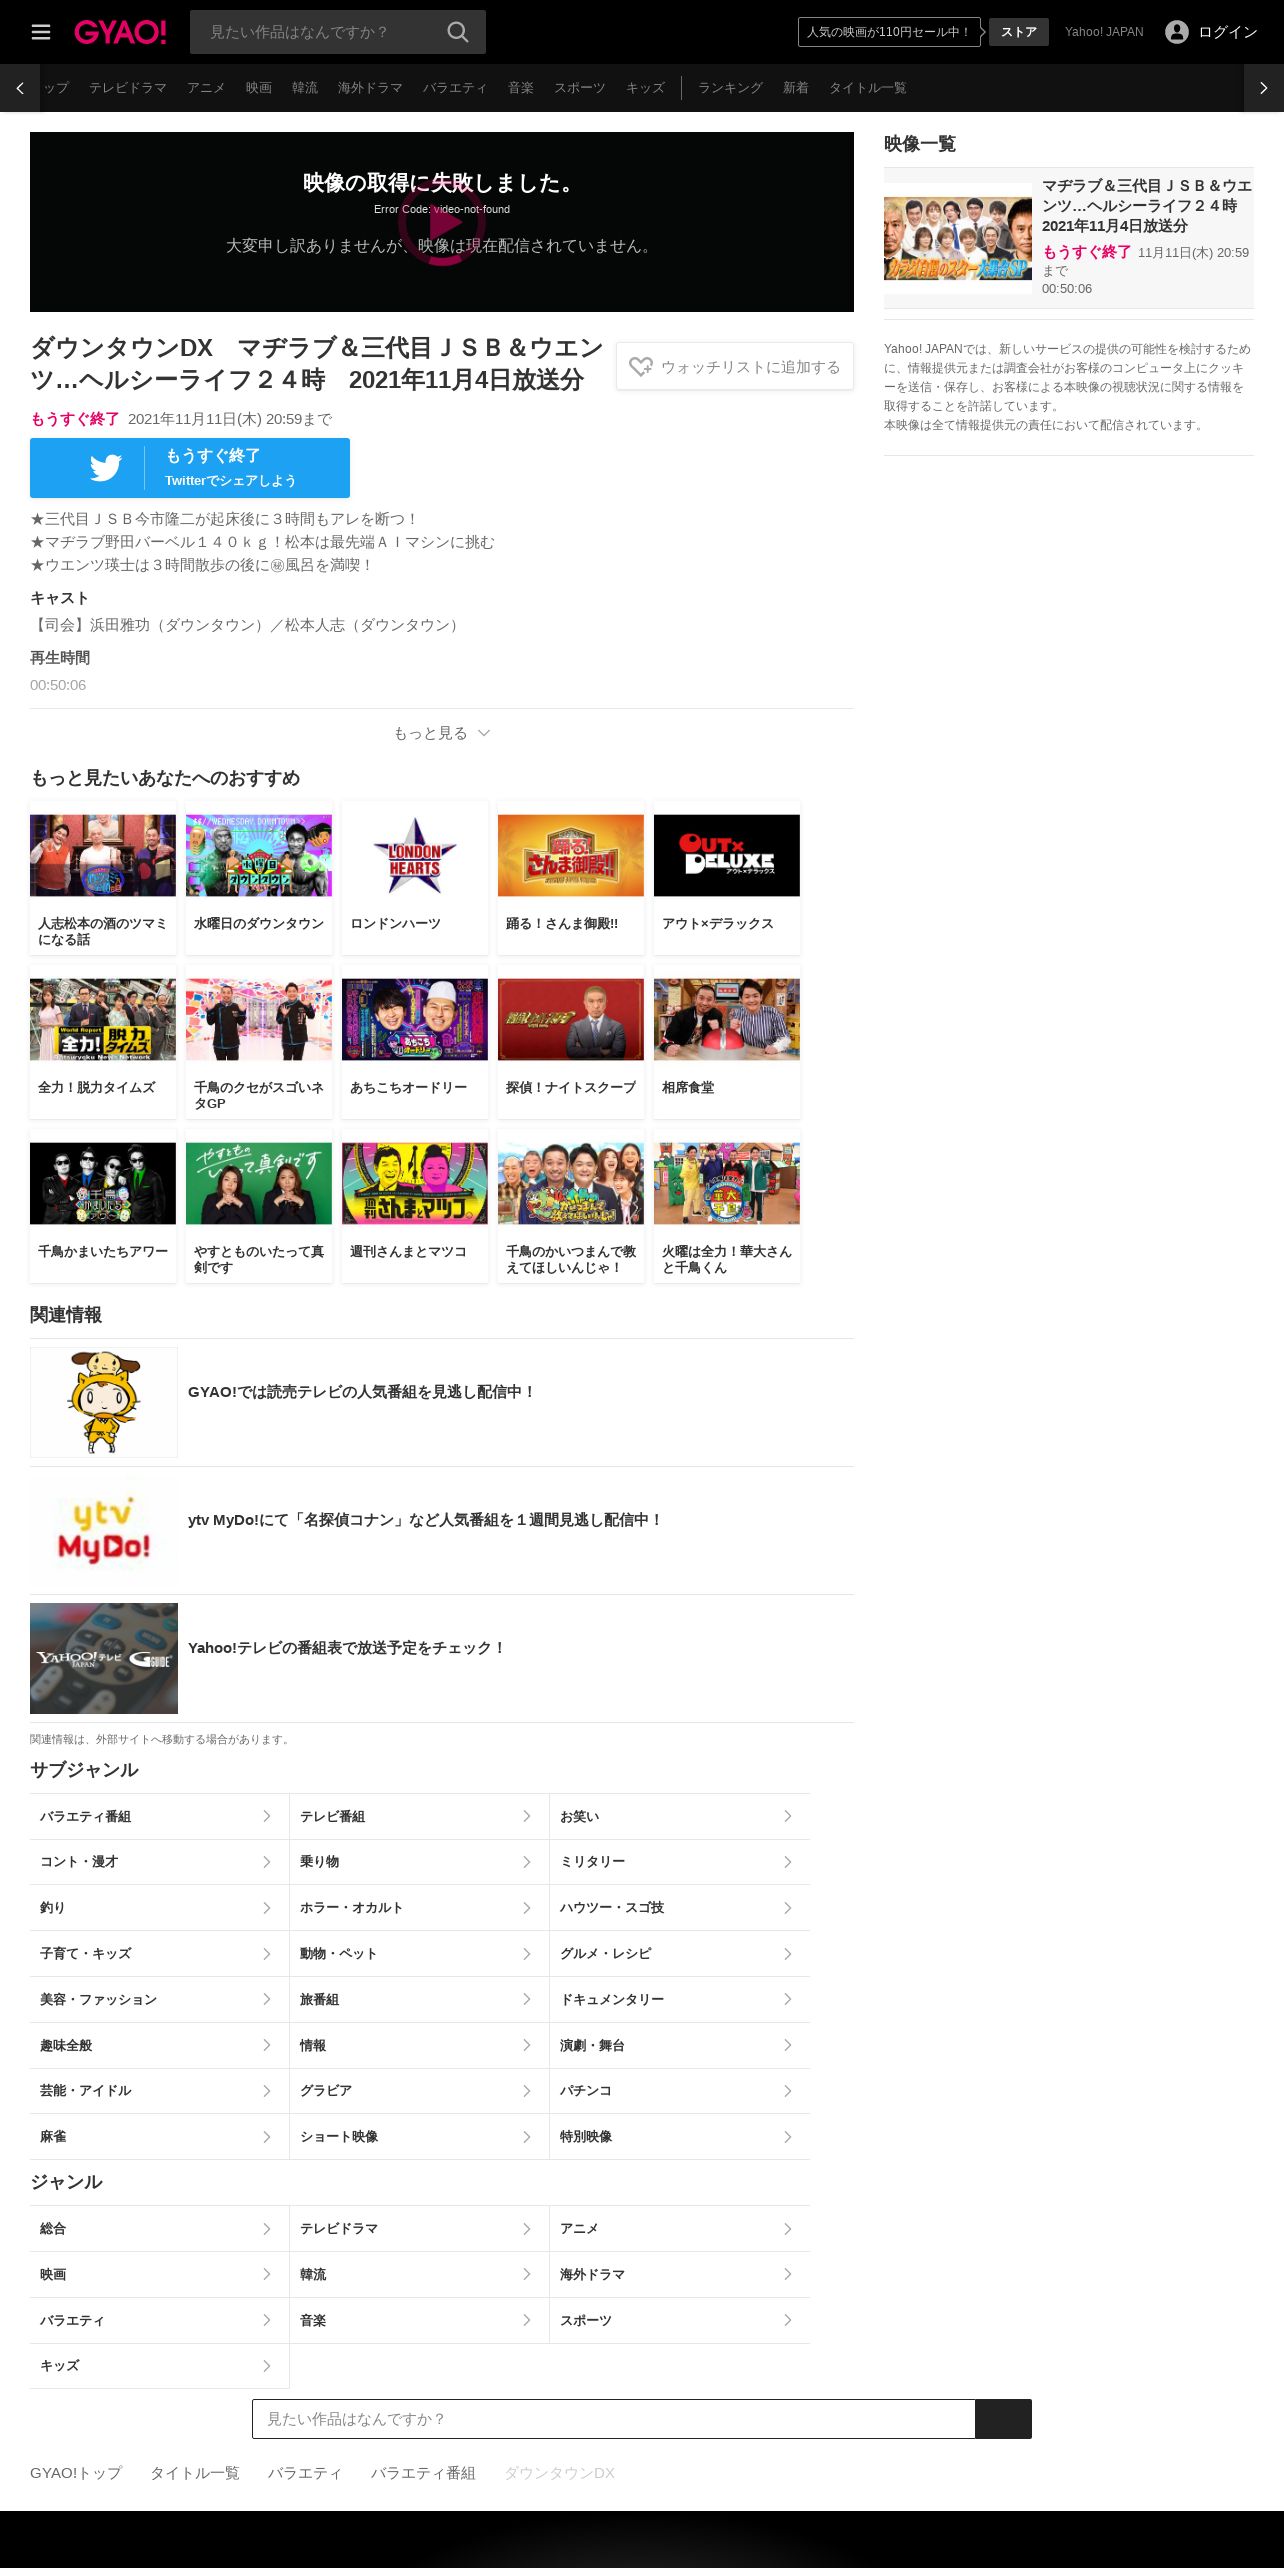Focus the footer search input field
1284x2568 pixels.
coord(614,2418)
